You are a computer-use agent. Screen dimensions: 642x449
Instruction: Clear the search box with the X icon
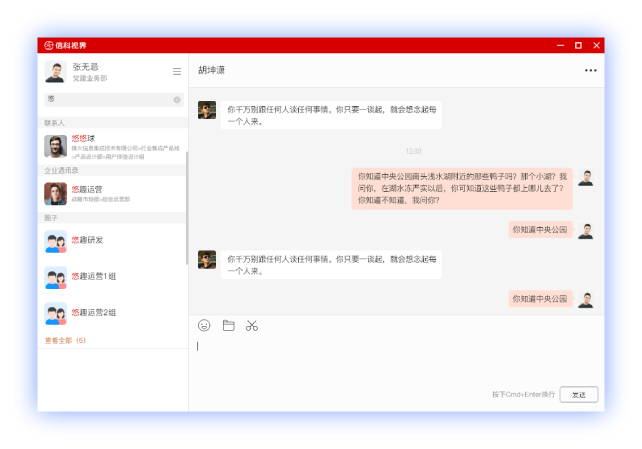[177, 99]
